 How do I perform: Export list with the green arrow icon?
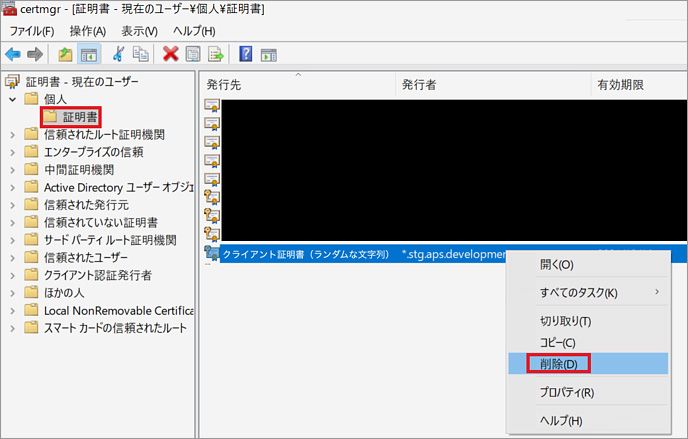click(x=216, y=54)
